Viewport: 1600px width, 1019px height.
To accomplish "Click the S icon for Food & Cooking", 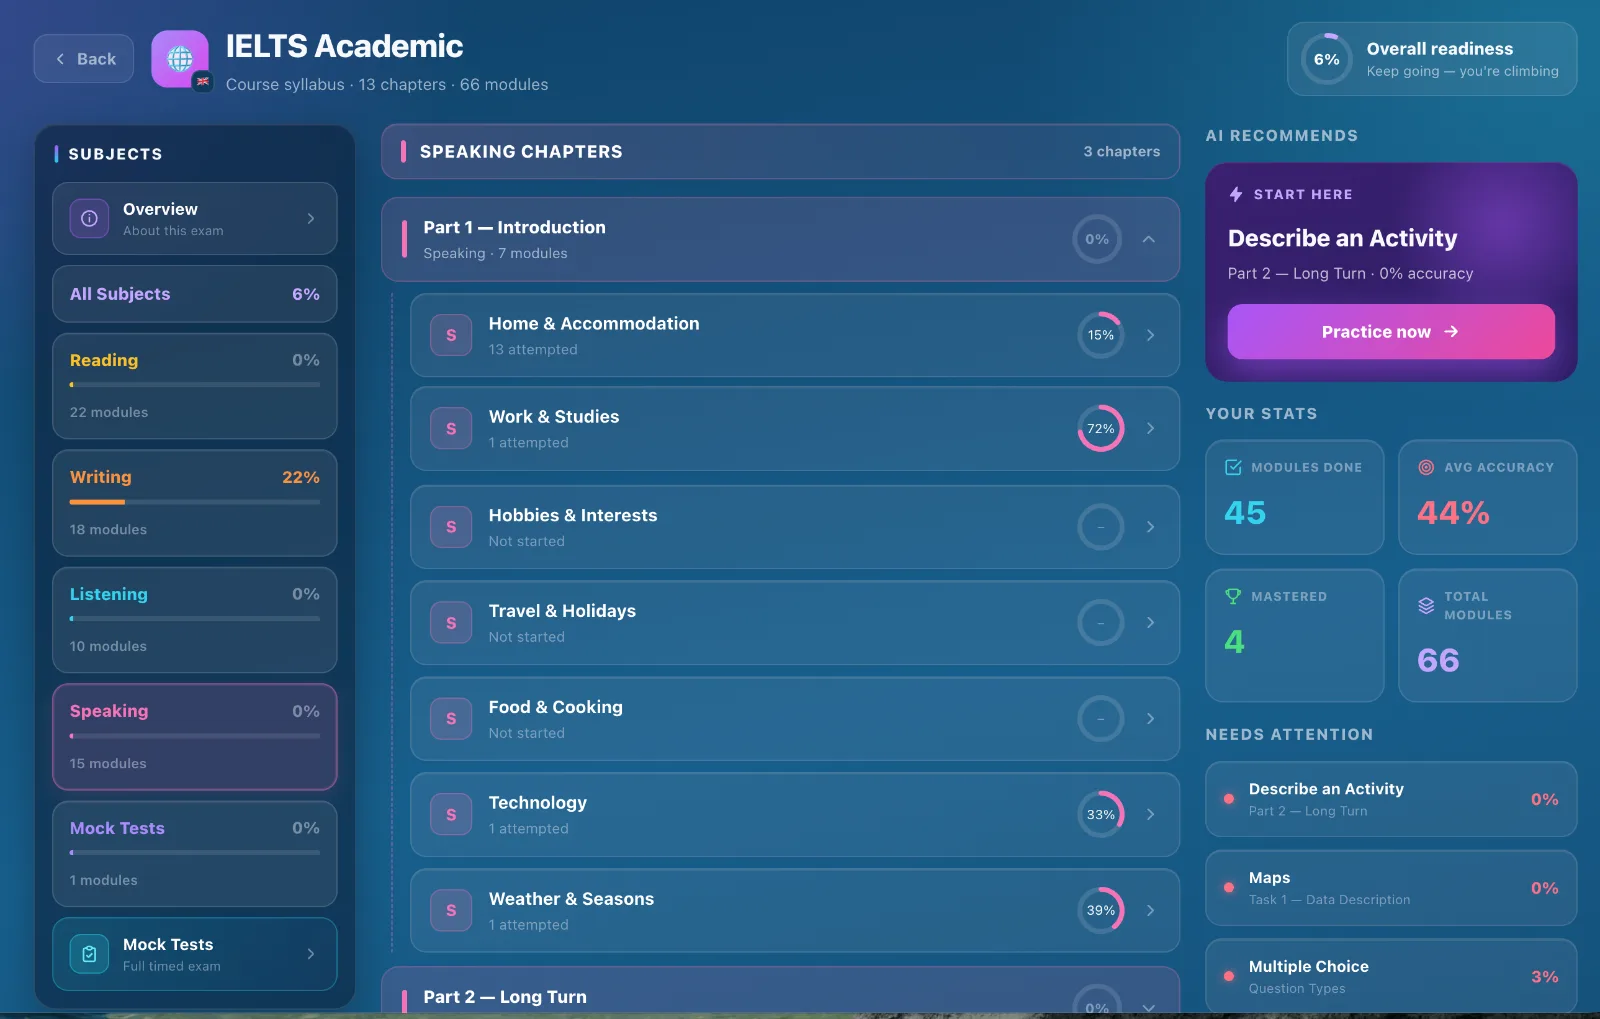I will click(x=451, y=718).
